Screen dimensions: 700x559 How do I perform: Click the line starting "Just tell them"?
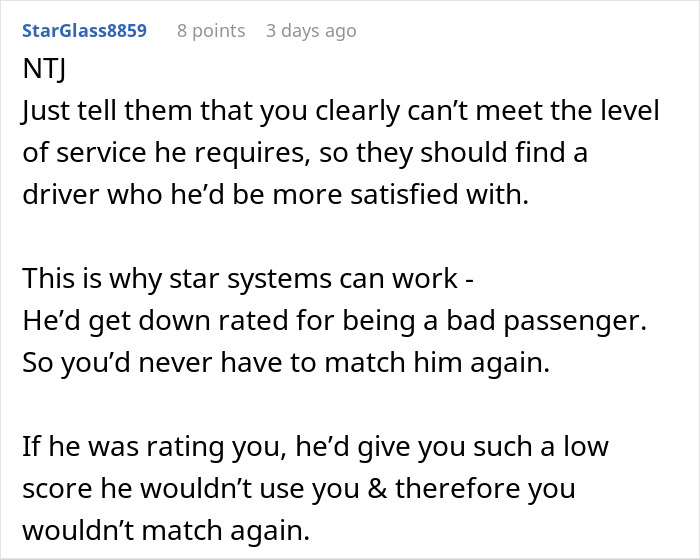click(340, 112)
